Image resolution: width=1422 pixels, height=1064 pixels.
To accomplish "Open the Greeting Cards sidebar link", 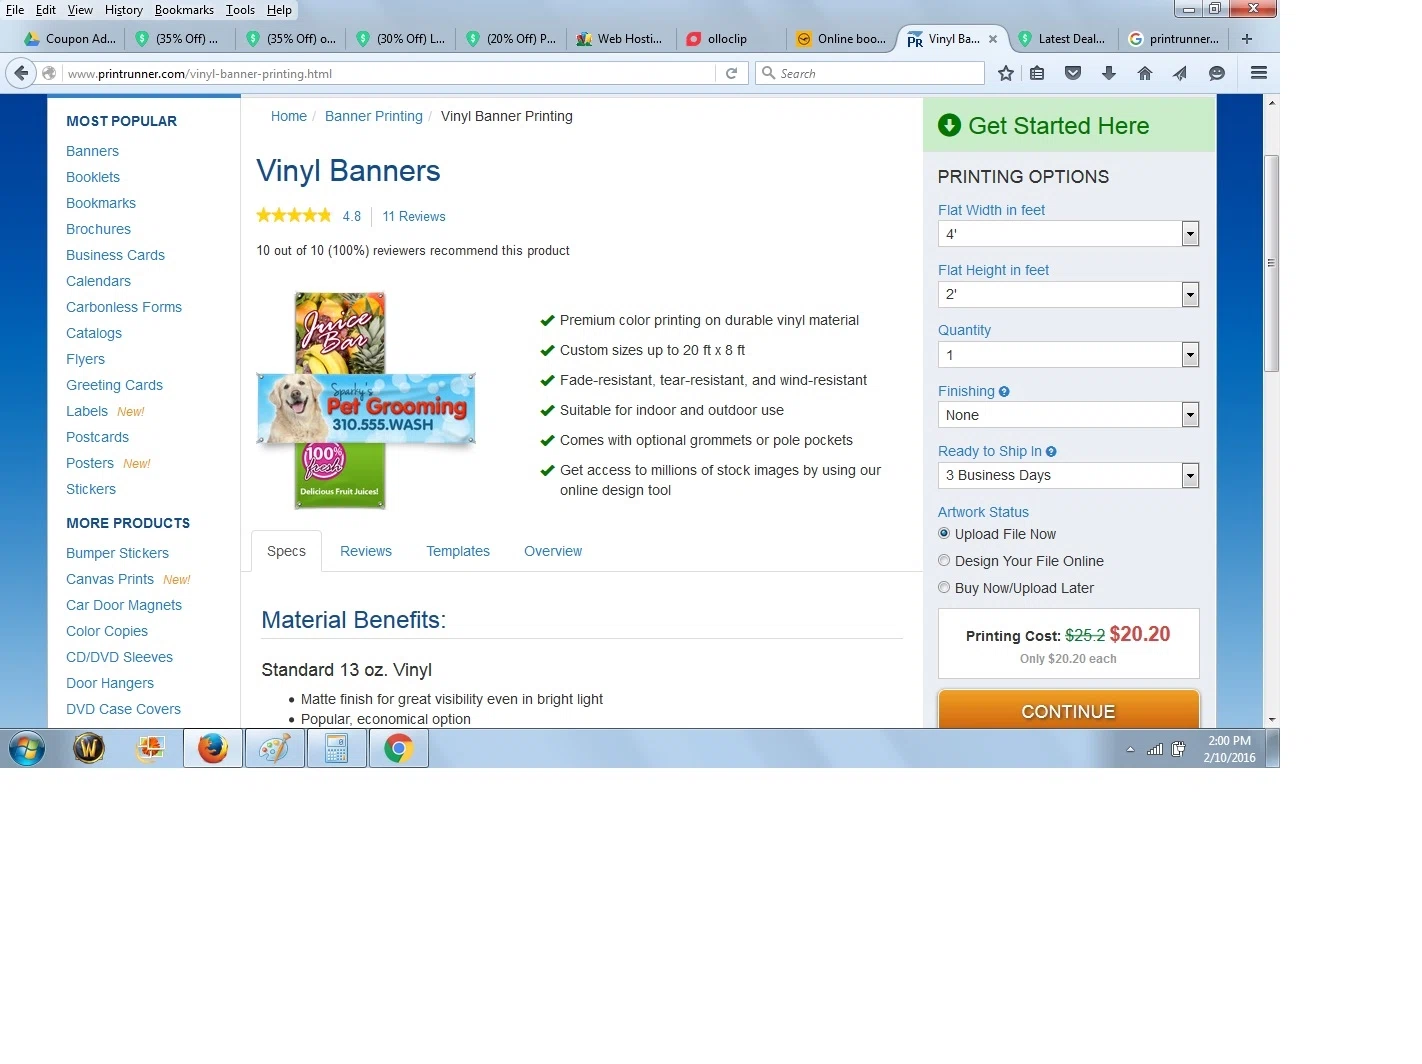I will pyautogui.click(x=114, y=385).
